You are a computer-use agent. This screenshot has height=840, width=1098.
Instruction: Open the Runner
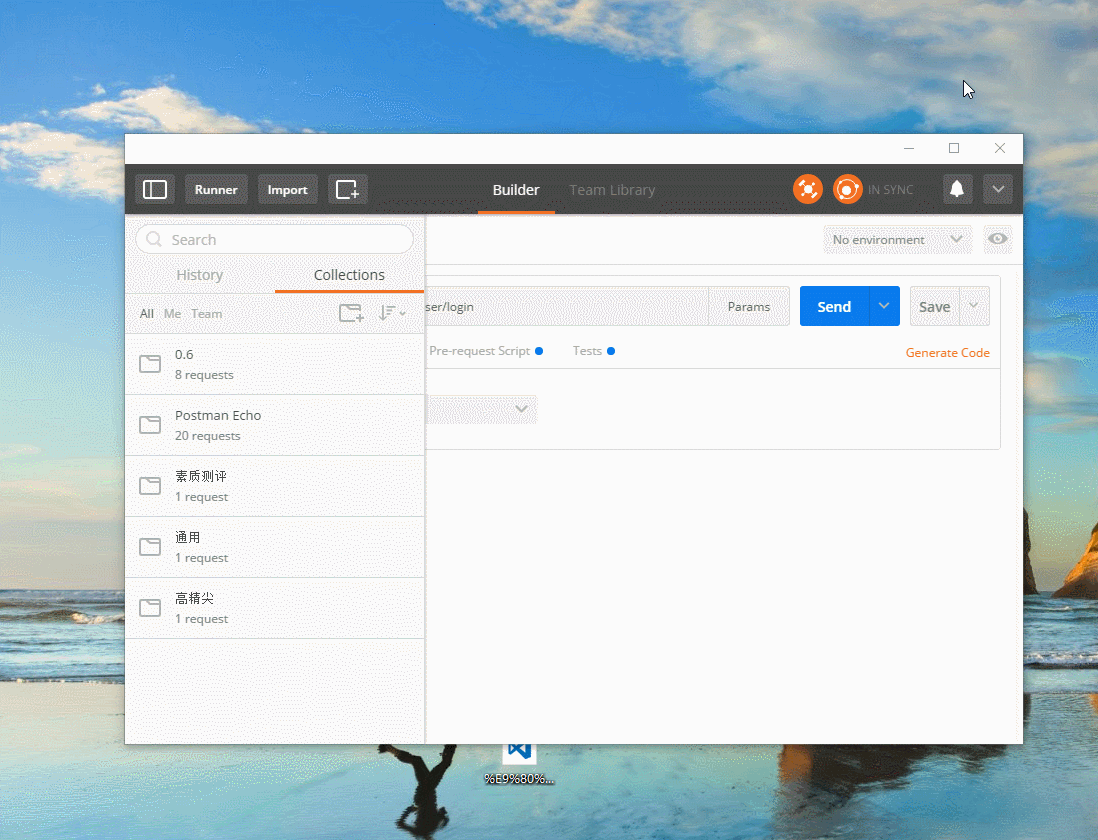click(216, 190)
